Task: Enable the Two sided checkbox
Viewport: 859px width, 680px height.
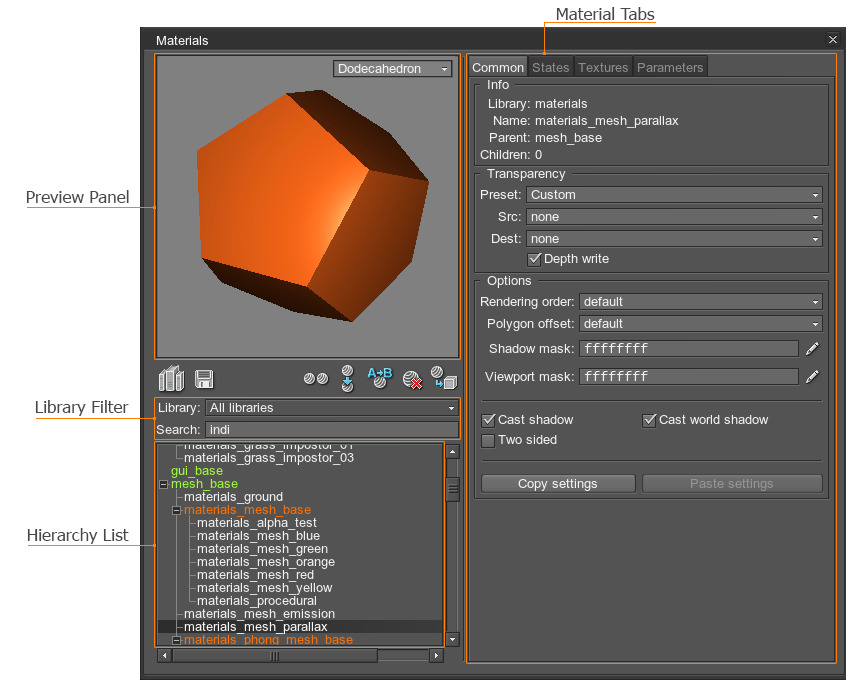Action: (488, 441)
